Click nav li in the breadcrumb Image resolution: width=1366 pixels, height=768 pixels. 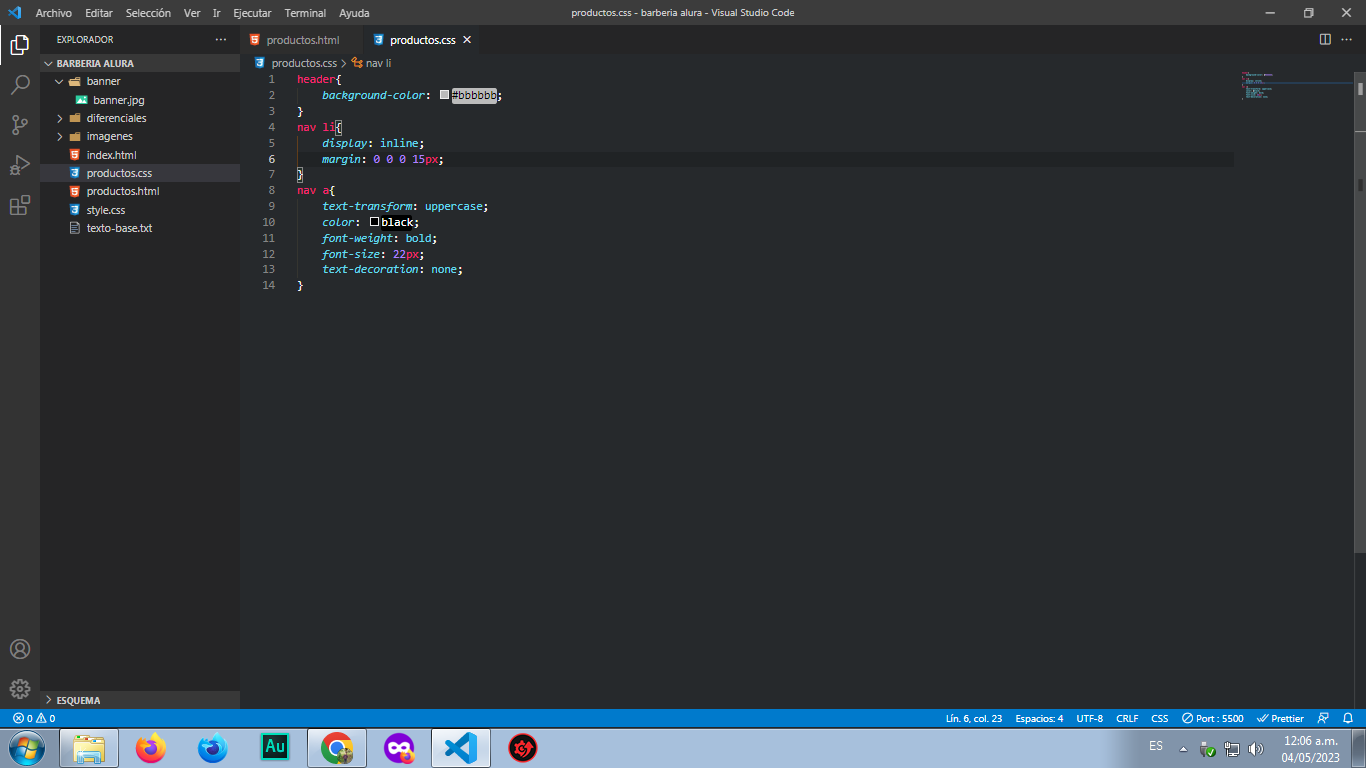(x=378, y=63)
